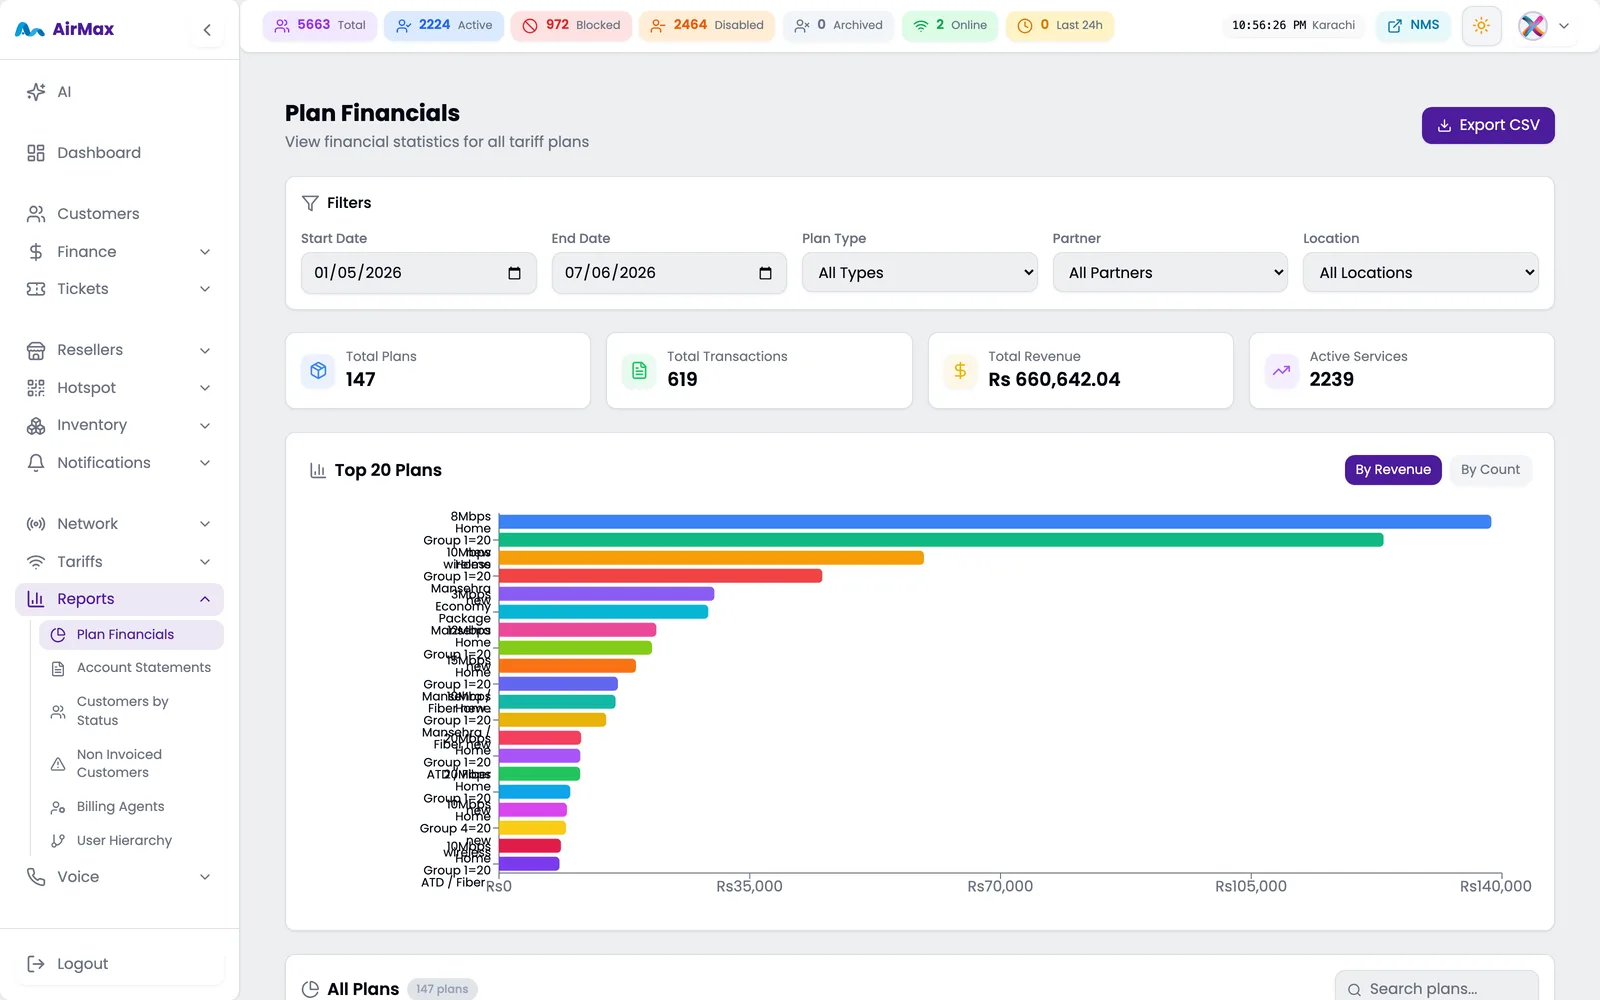Click the 972 Blocked customers badge
Image resolution: width=1600 pixels, height=1000 pixels.
click(571, 25)
